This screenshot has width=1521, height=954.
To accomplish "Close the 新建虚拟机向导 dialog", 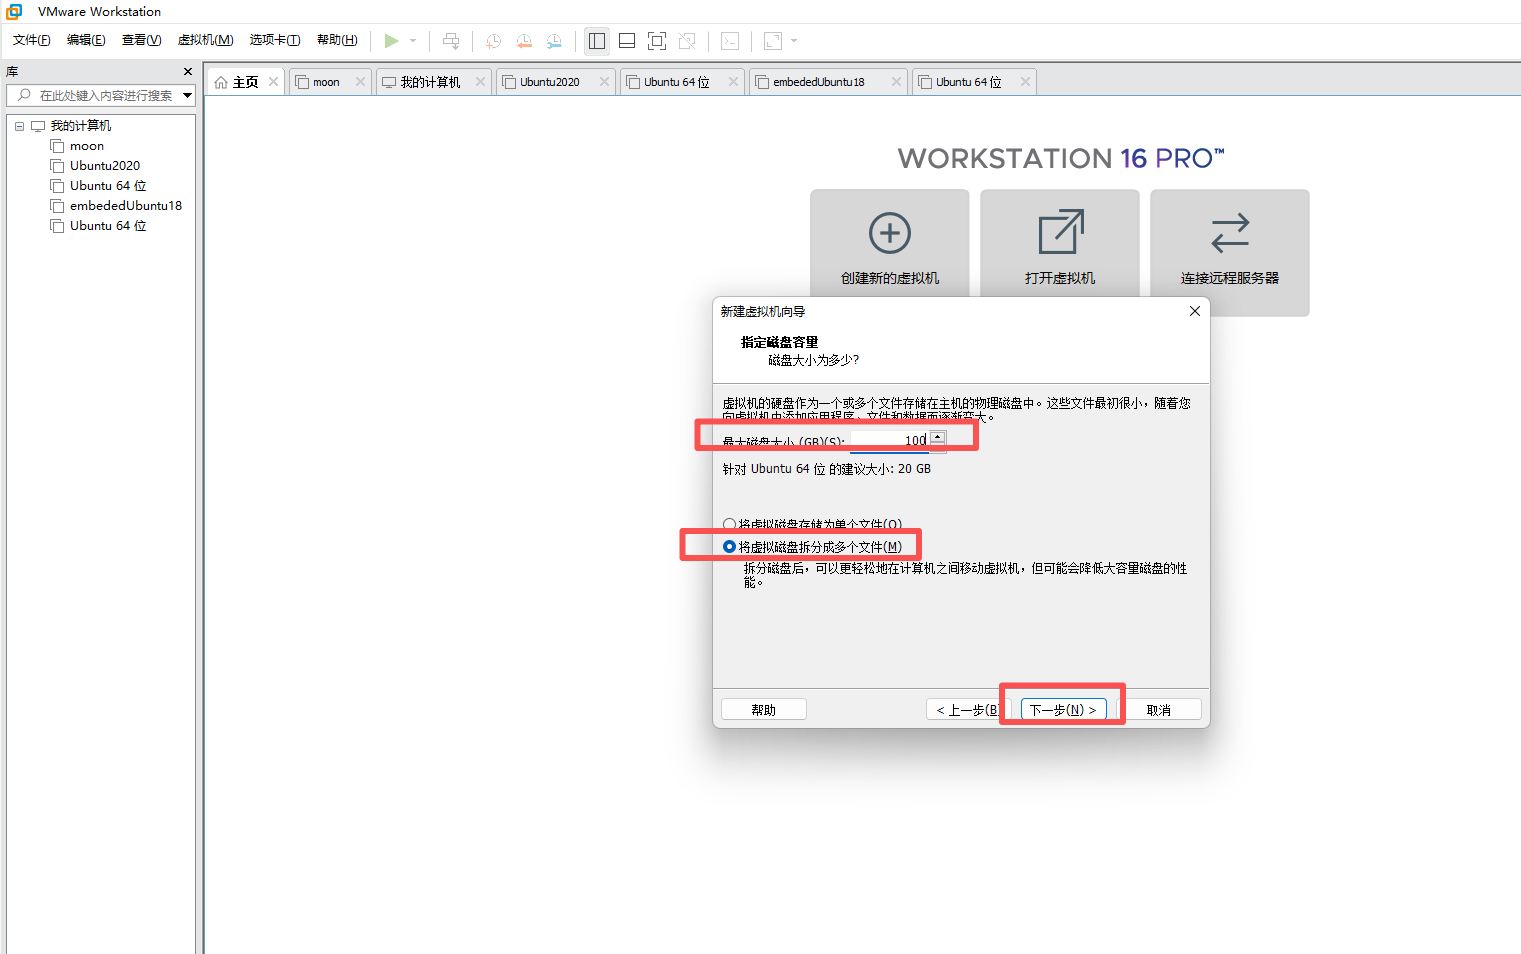I will click(1194, 311).
